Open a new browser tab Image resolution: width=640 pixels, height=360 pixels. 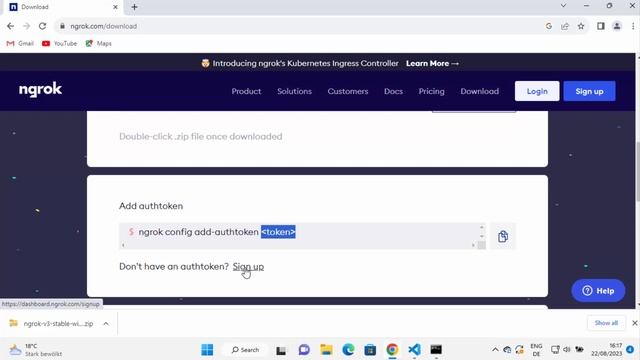[134, 7]
